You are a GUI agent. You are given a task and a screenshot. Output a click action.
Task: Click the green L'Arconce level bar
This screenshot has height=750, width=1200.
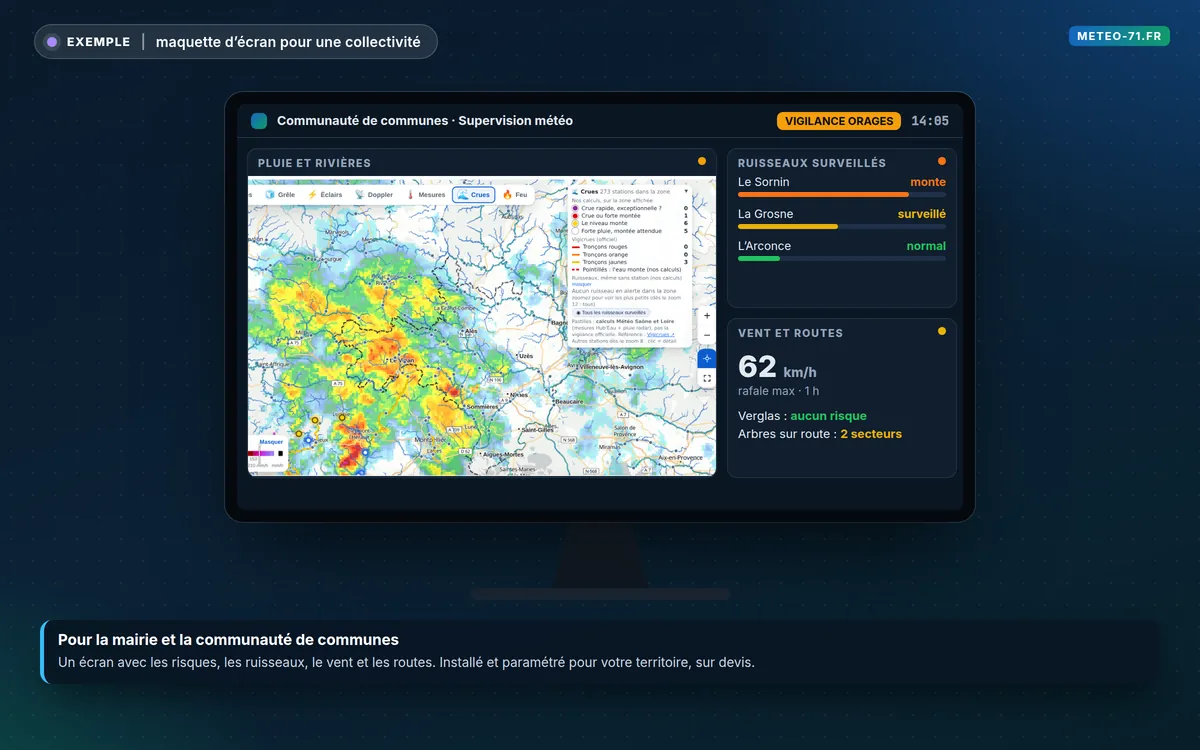coord(759,258)
